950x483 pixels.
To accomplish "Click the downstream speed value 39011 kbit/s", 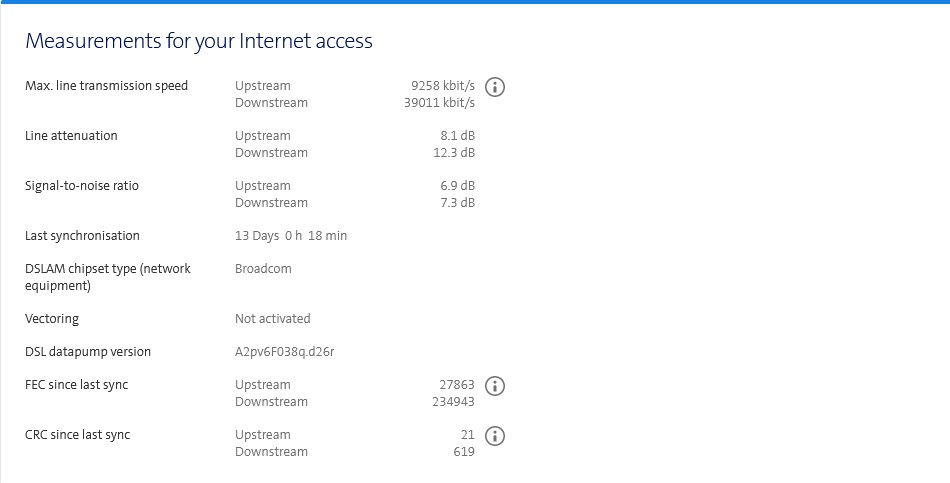I will (x=432, y=103).
